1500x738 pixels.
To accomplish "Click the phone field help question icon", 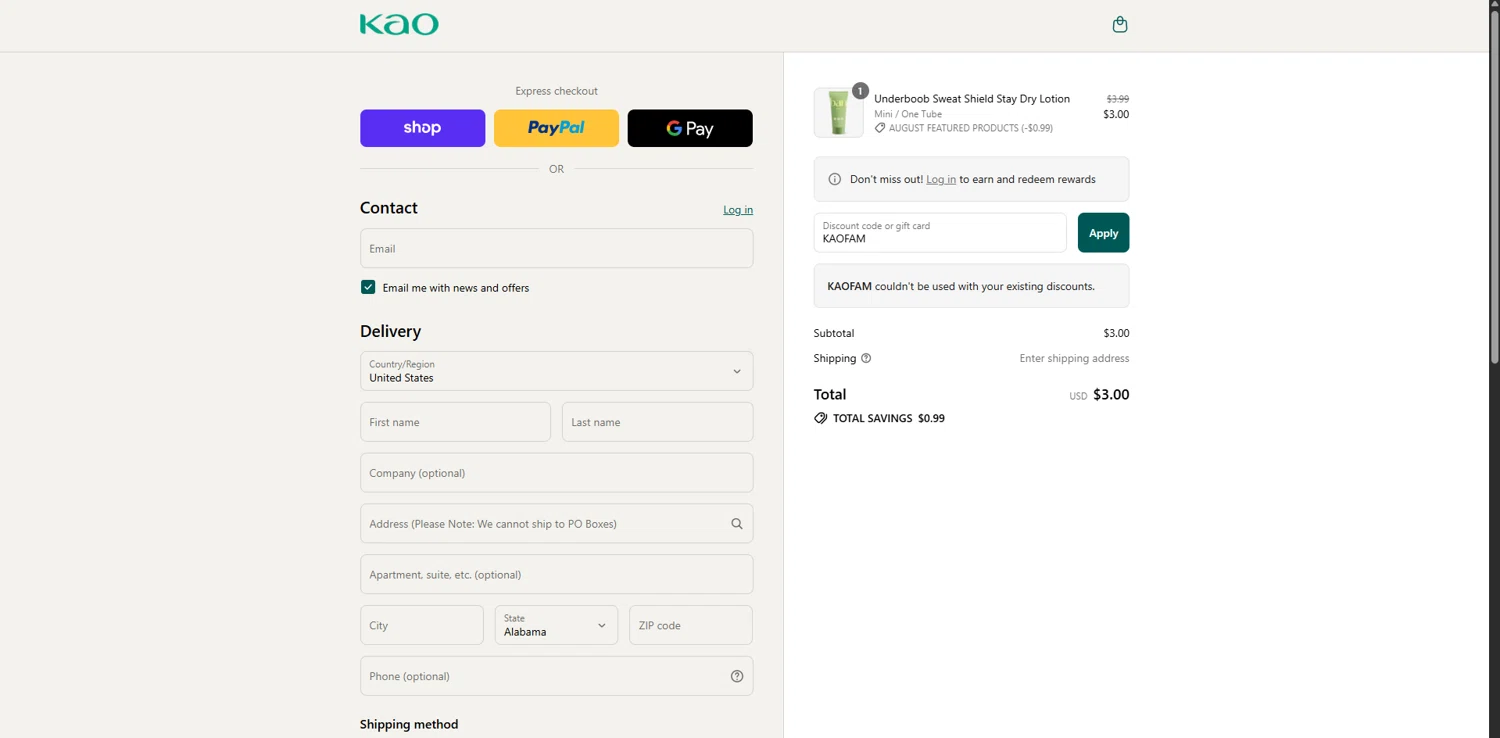I will click(x=737, y=676).
